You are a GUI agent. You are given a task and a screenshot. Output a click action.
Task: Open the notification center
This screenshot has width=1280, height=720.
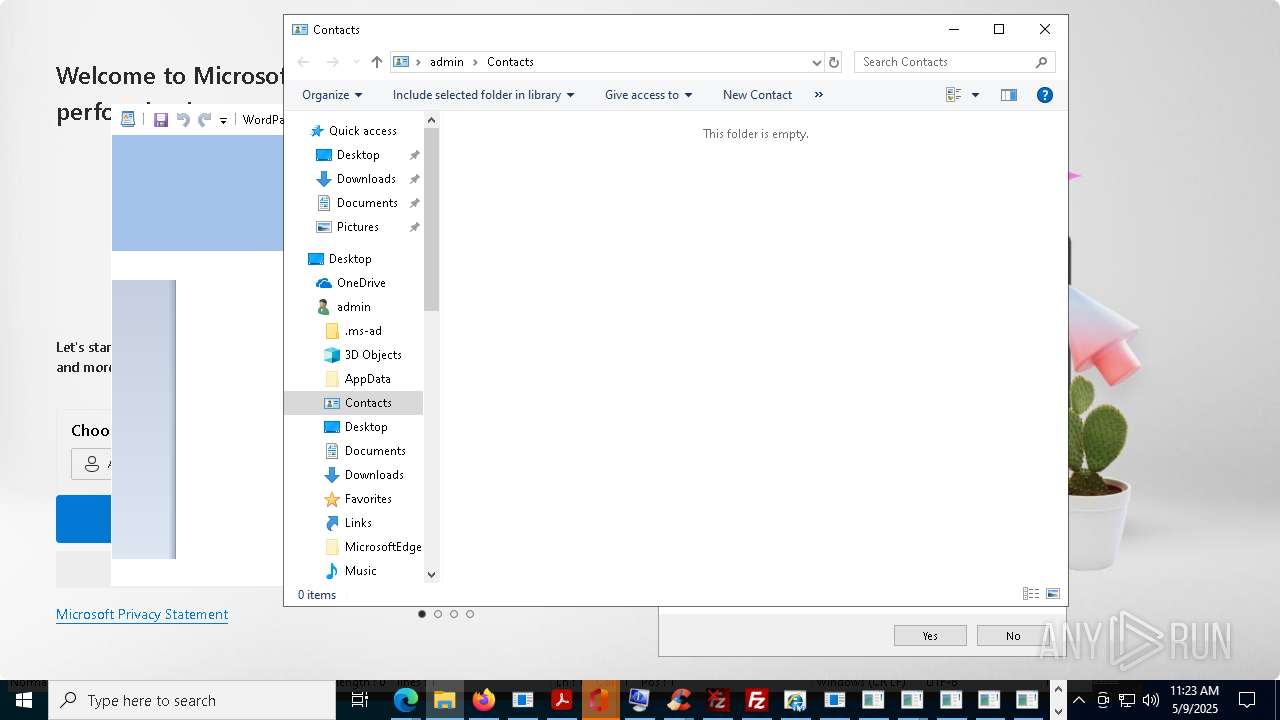pos(1247,700)
